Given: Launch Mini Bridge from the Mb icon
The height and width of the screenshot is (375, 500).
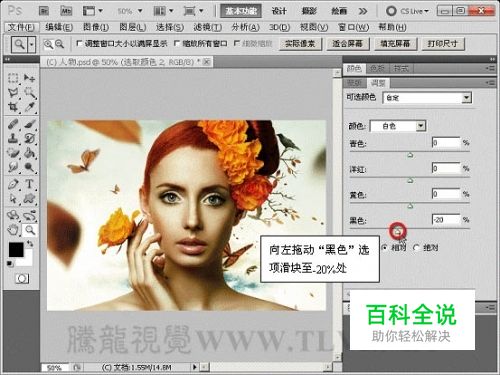Looking at the screenshot, I should 66,11.
